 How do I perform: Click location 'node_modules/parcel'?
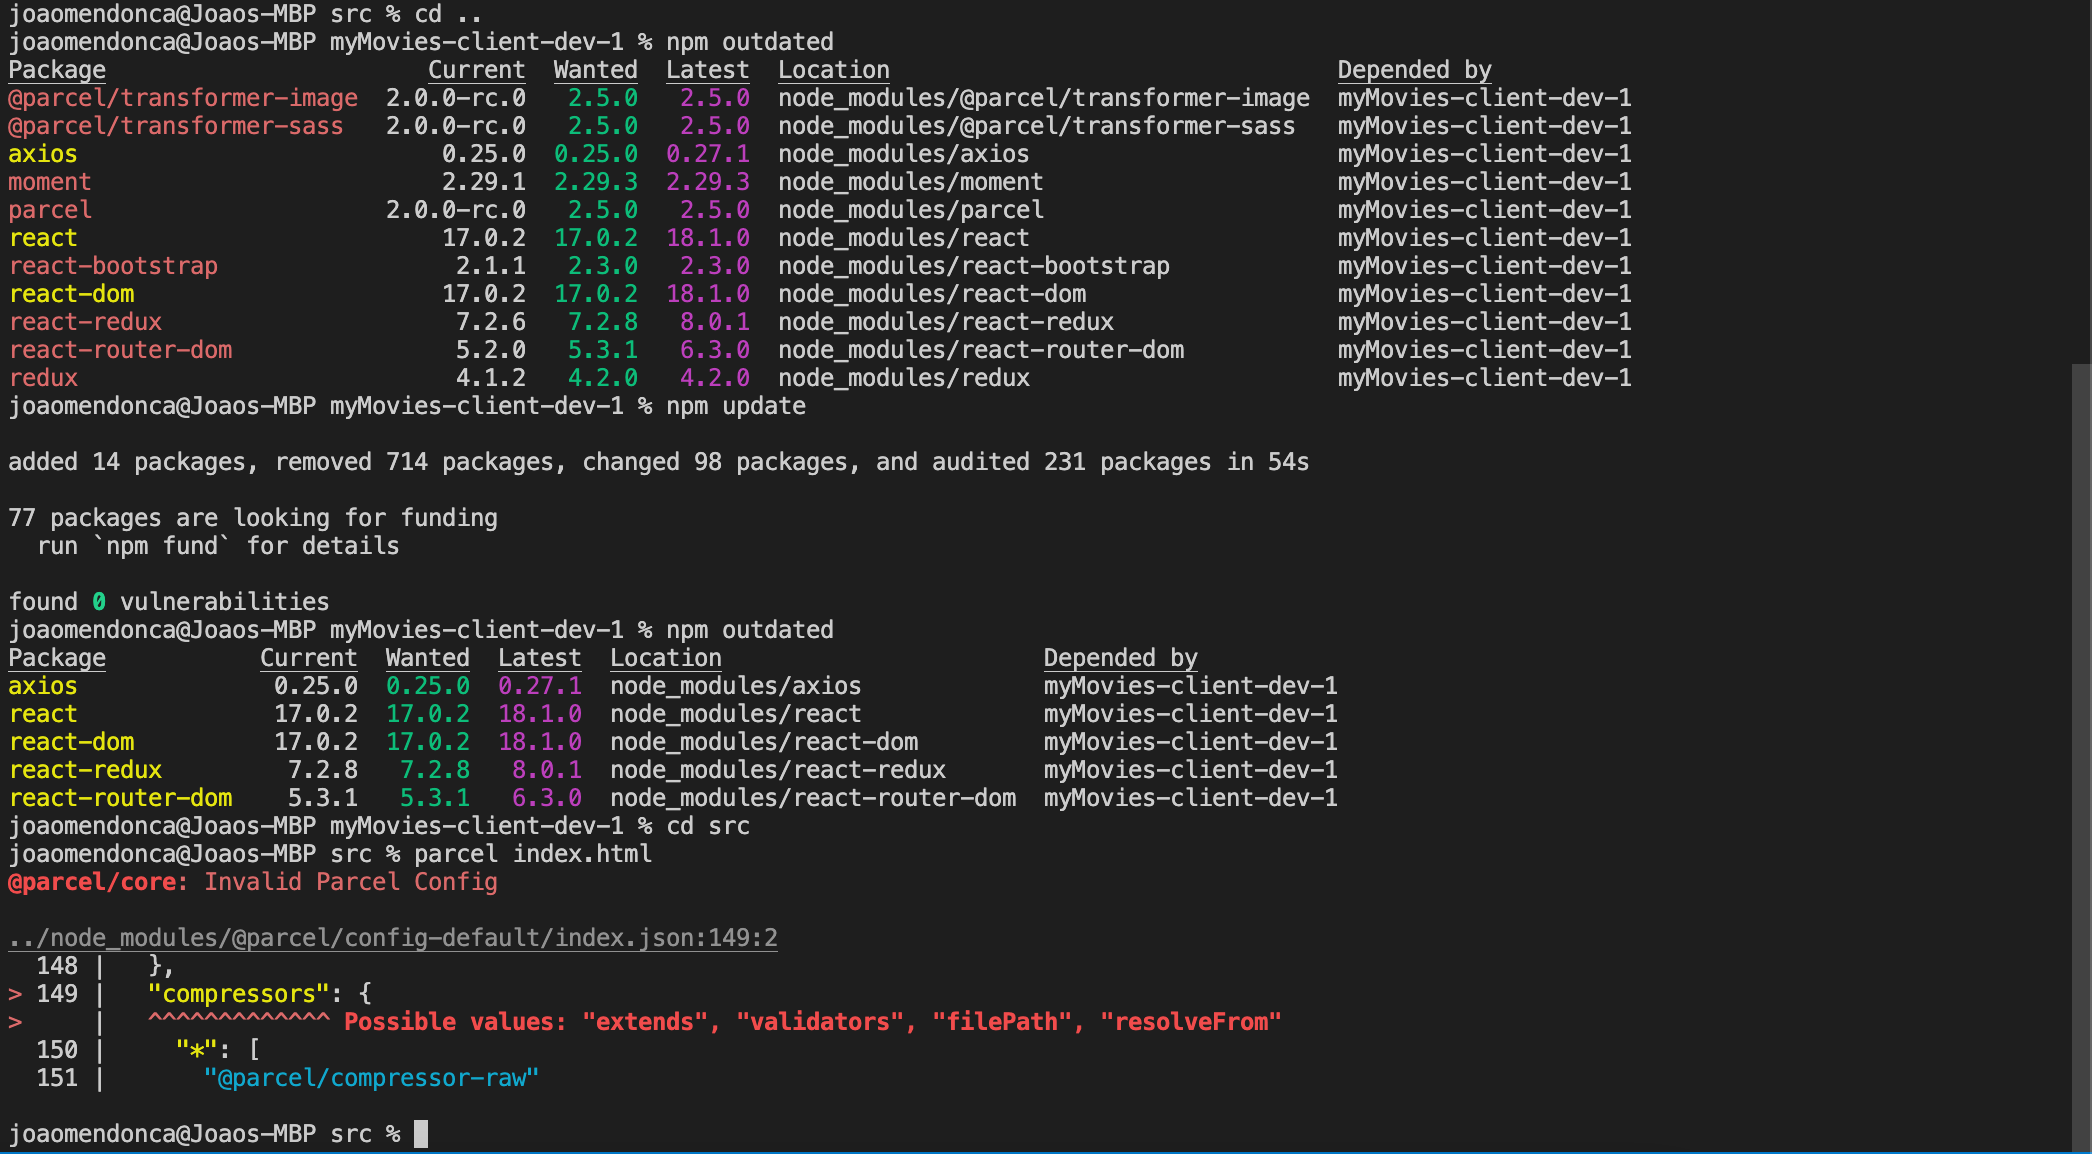[x=911, y=210]
